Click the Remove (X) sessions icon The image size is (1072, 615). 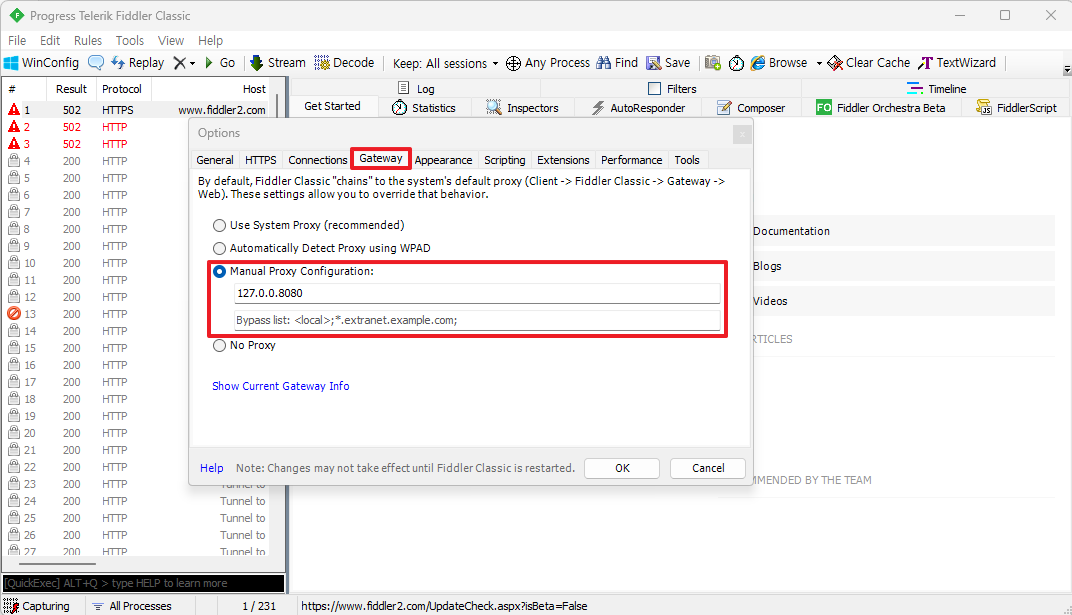coord(179,63)
